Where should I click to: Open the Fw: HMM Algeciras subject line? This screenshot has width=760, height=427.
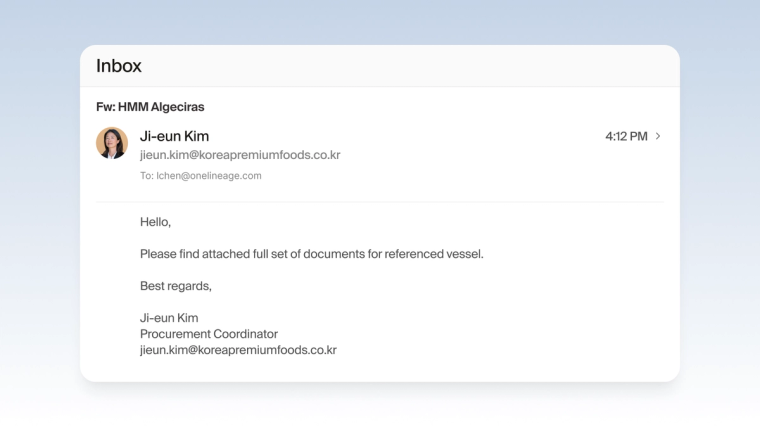click(150, 107)
